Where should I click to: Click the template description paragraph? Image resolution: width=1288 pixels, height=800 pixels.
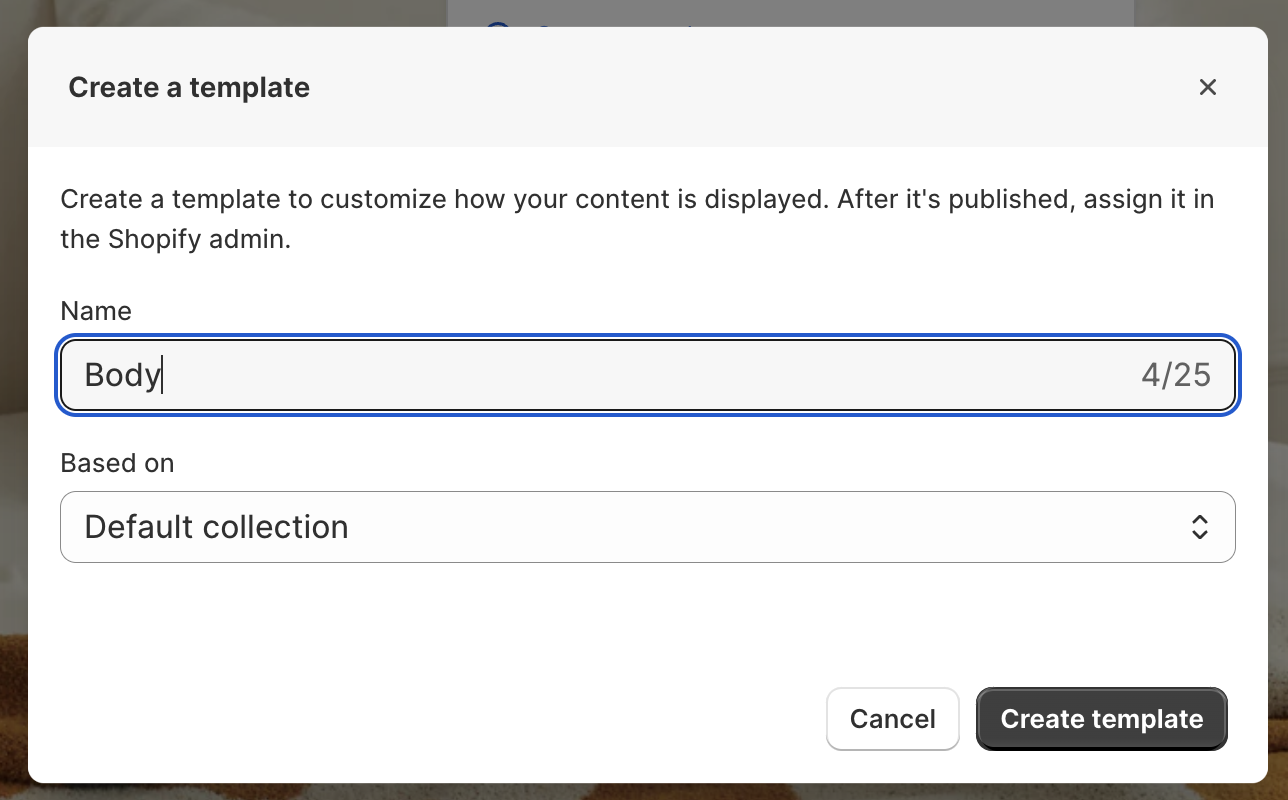coord(637,219)
